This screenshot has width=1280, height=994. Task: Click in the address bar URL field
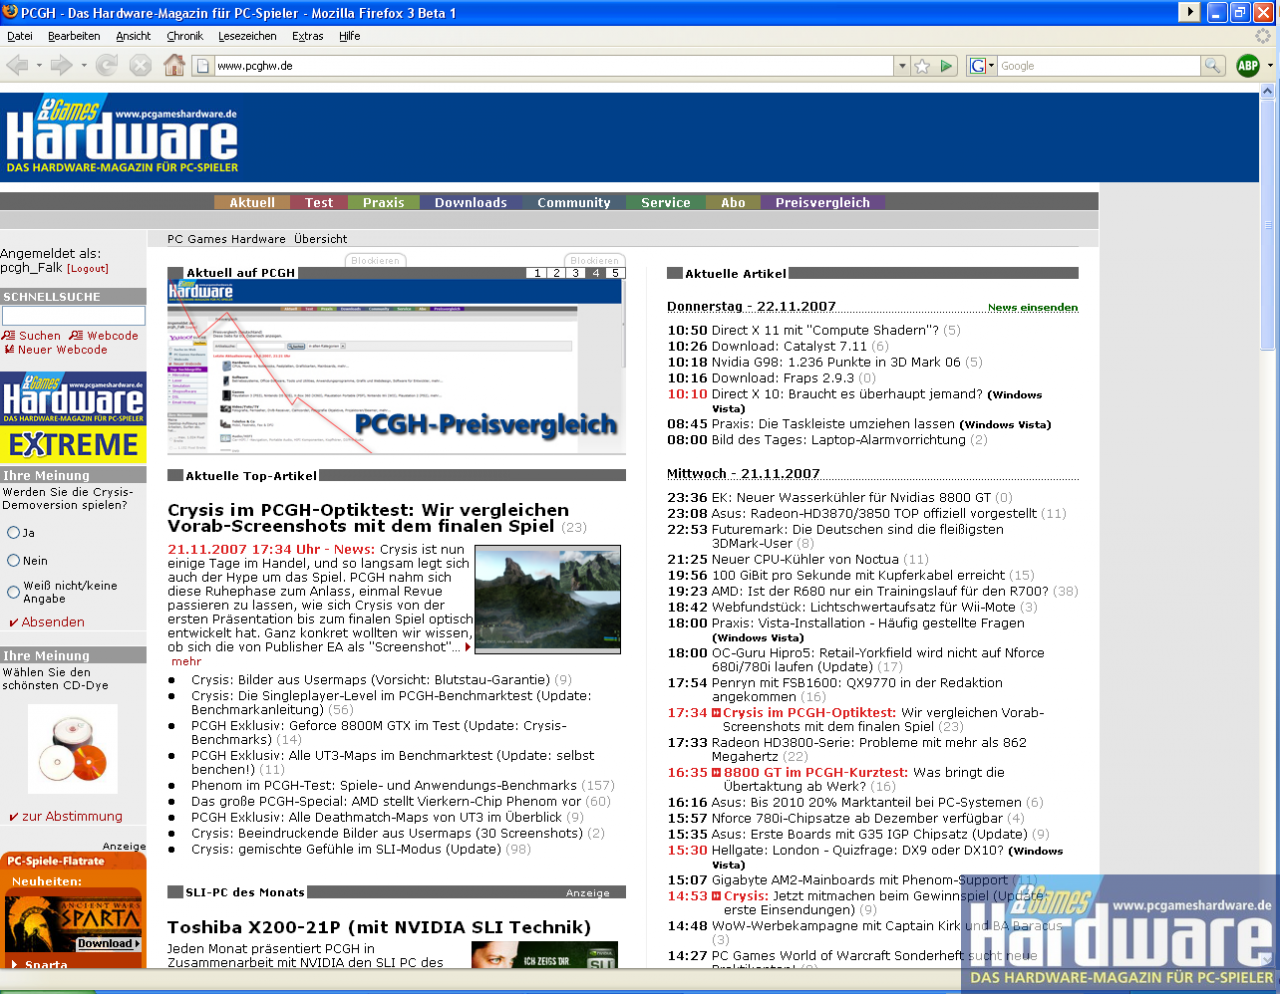click(x=553, y=66)
